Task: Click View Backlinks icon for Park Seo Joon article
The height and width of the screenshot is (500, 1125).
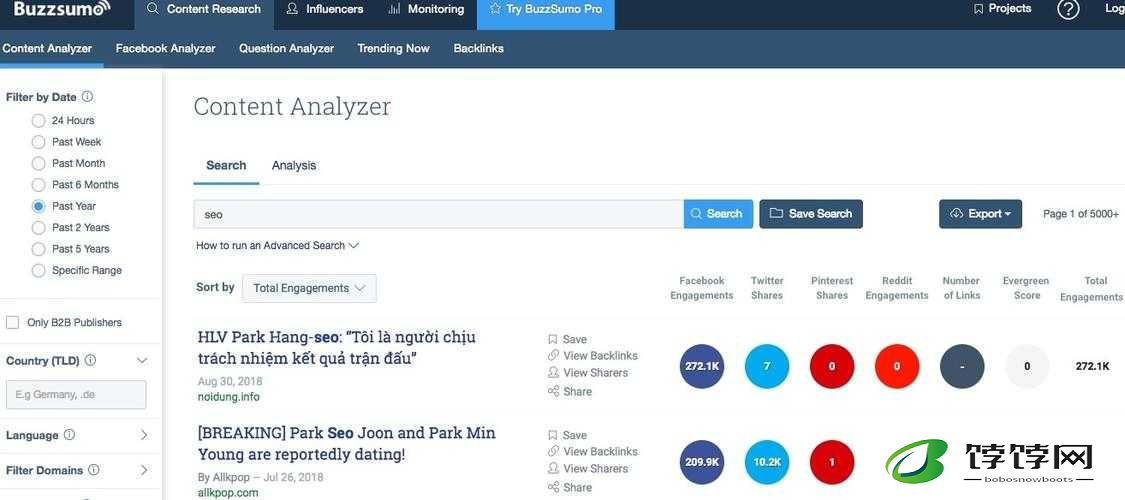Action: pos(553,451)
